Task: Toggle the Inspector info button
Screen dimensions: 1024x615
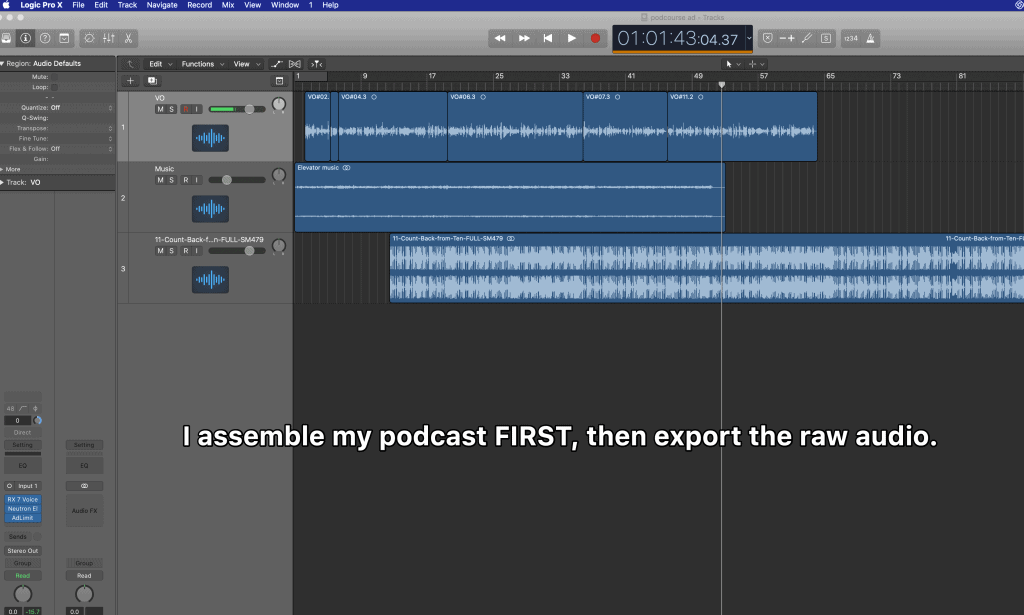Action: (25, 39)
